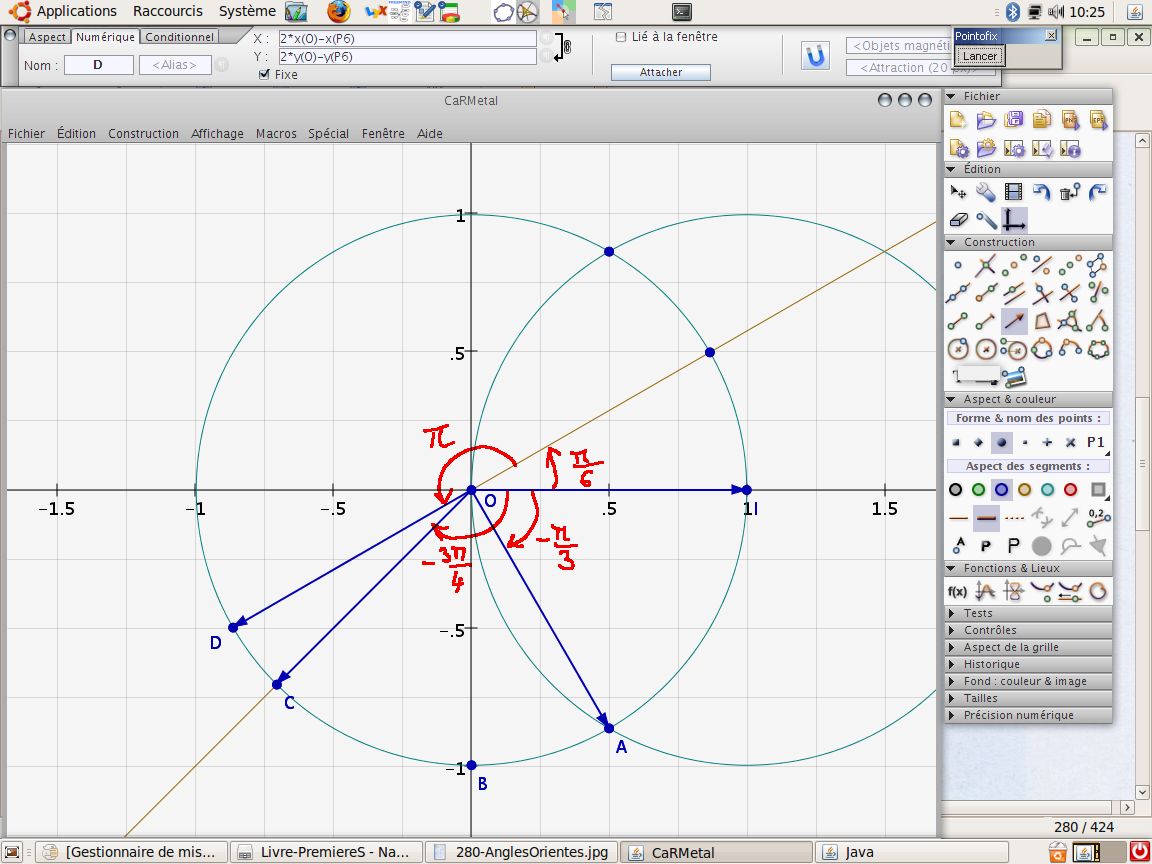
Task: Click the f(x) function tool icon
Action: pos(957,591)
